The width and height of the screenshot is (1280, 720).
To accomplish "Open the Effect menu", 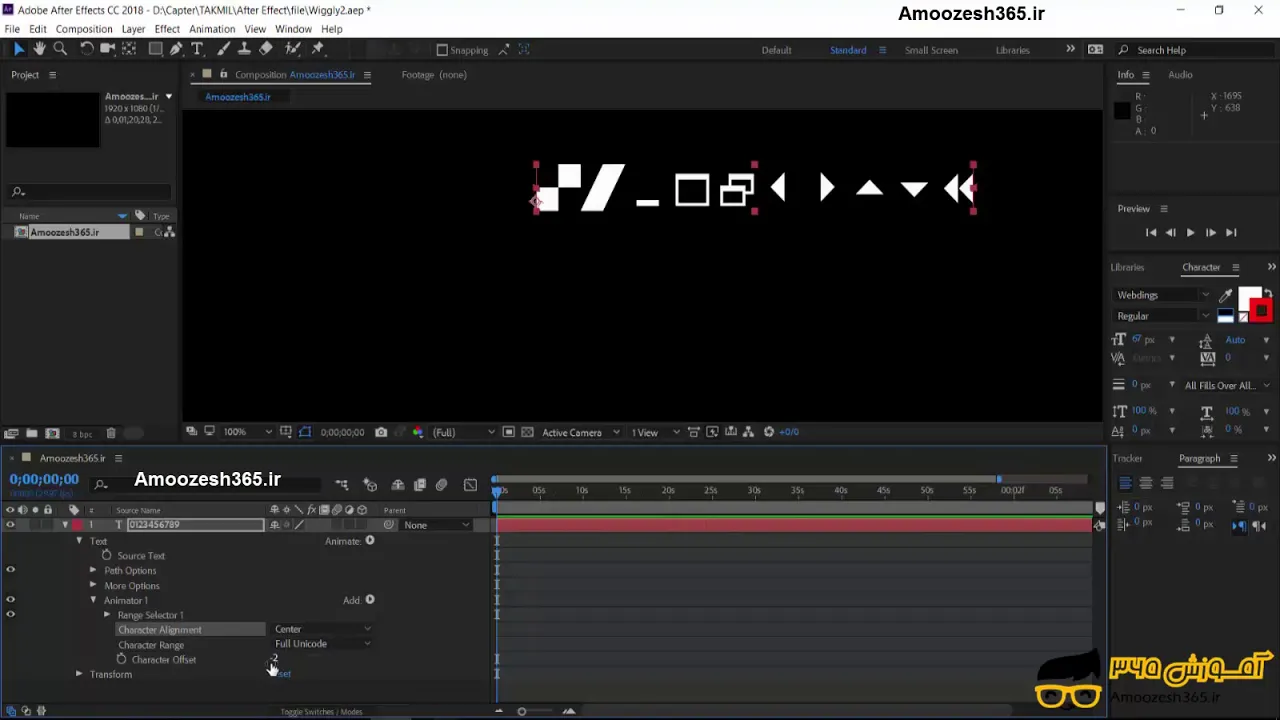I will pos(167,29).
